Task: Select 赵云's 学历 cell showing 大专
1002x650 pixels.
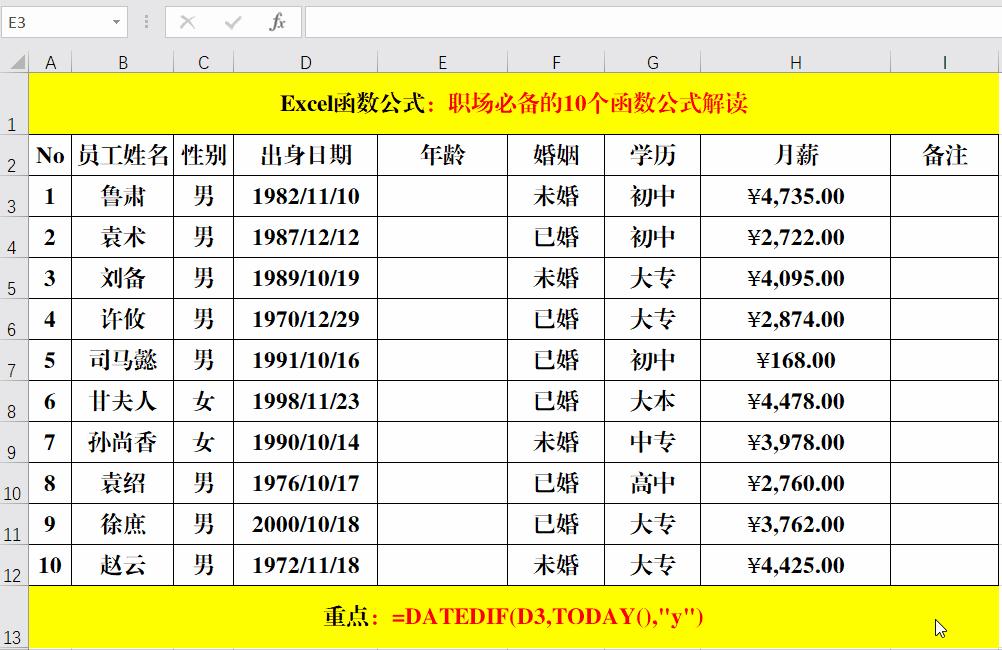Action: [x=652, y=565]
